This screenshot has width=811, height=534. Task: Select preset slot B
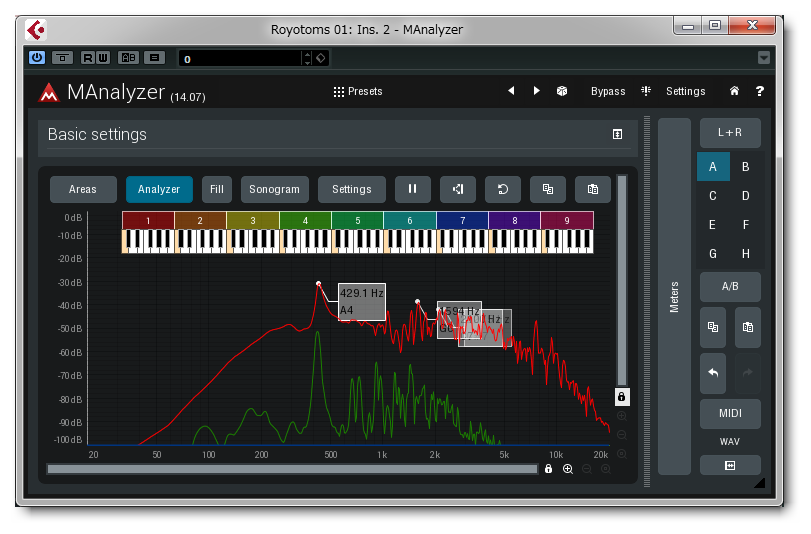(x=746, y=167)
